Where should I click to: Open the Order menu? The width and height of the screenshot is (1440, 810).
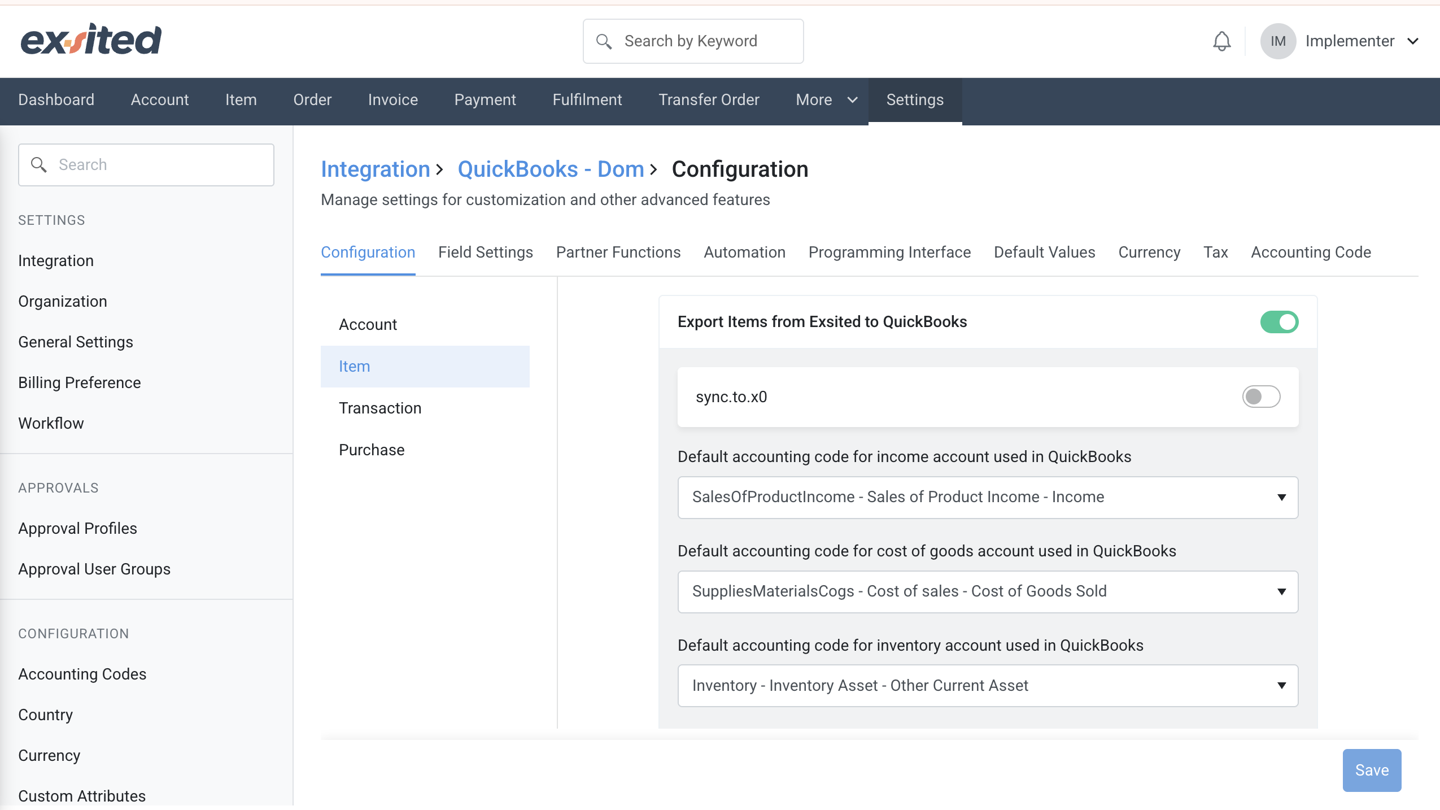tap(312, 100)
